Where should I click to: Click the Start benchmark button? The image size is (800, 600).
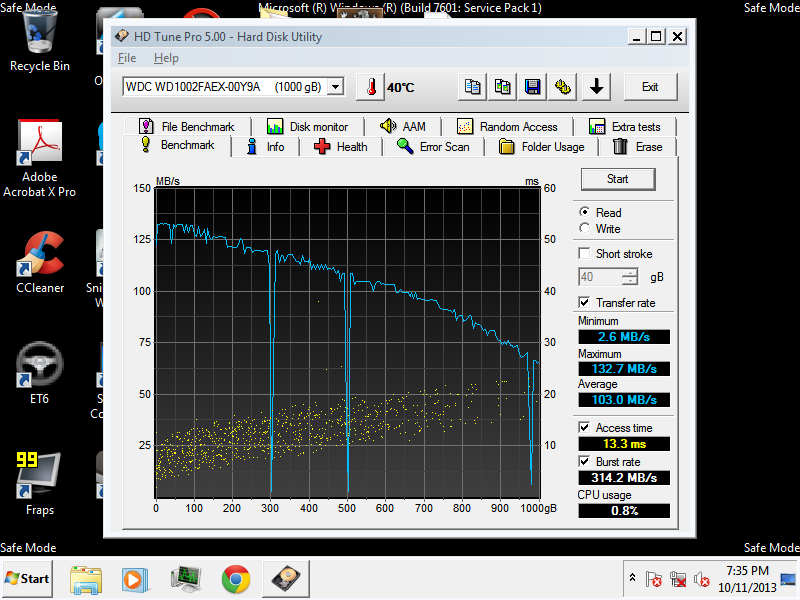pos(618,179)
